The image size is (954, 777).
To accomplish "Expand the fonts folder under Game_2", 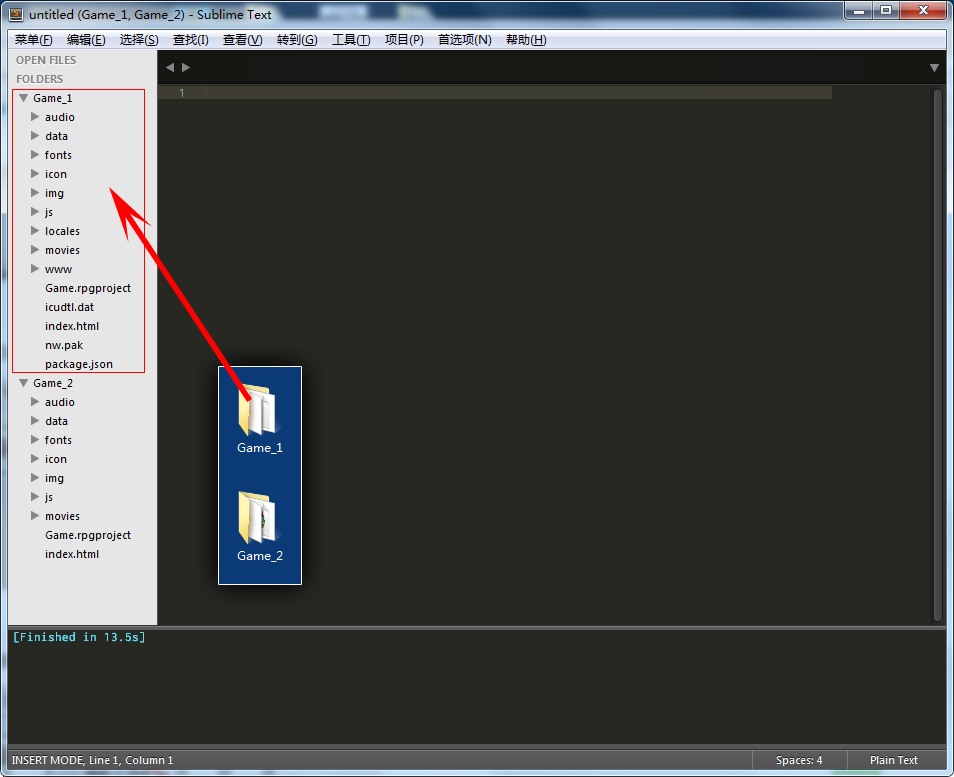I will (x=35, y=439).
